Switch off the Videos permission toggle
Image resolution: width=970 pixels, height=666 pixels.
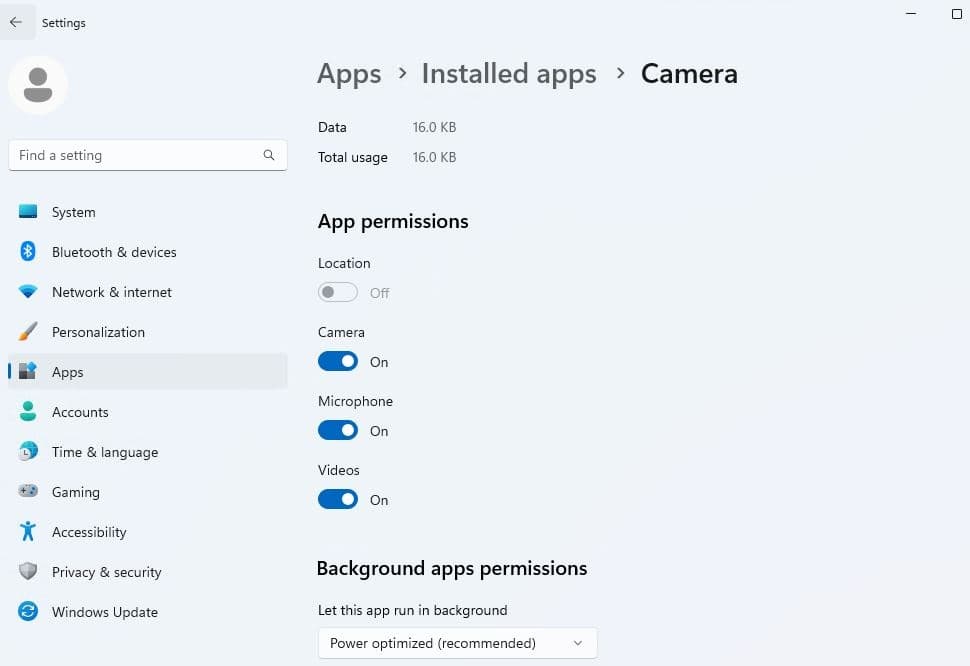pyautogui.click(x=338, y=500)
